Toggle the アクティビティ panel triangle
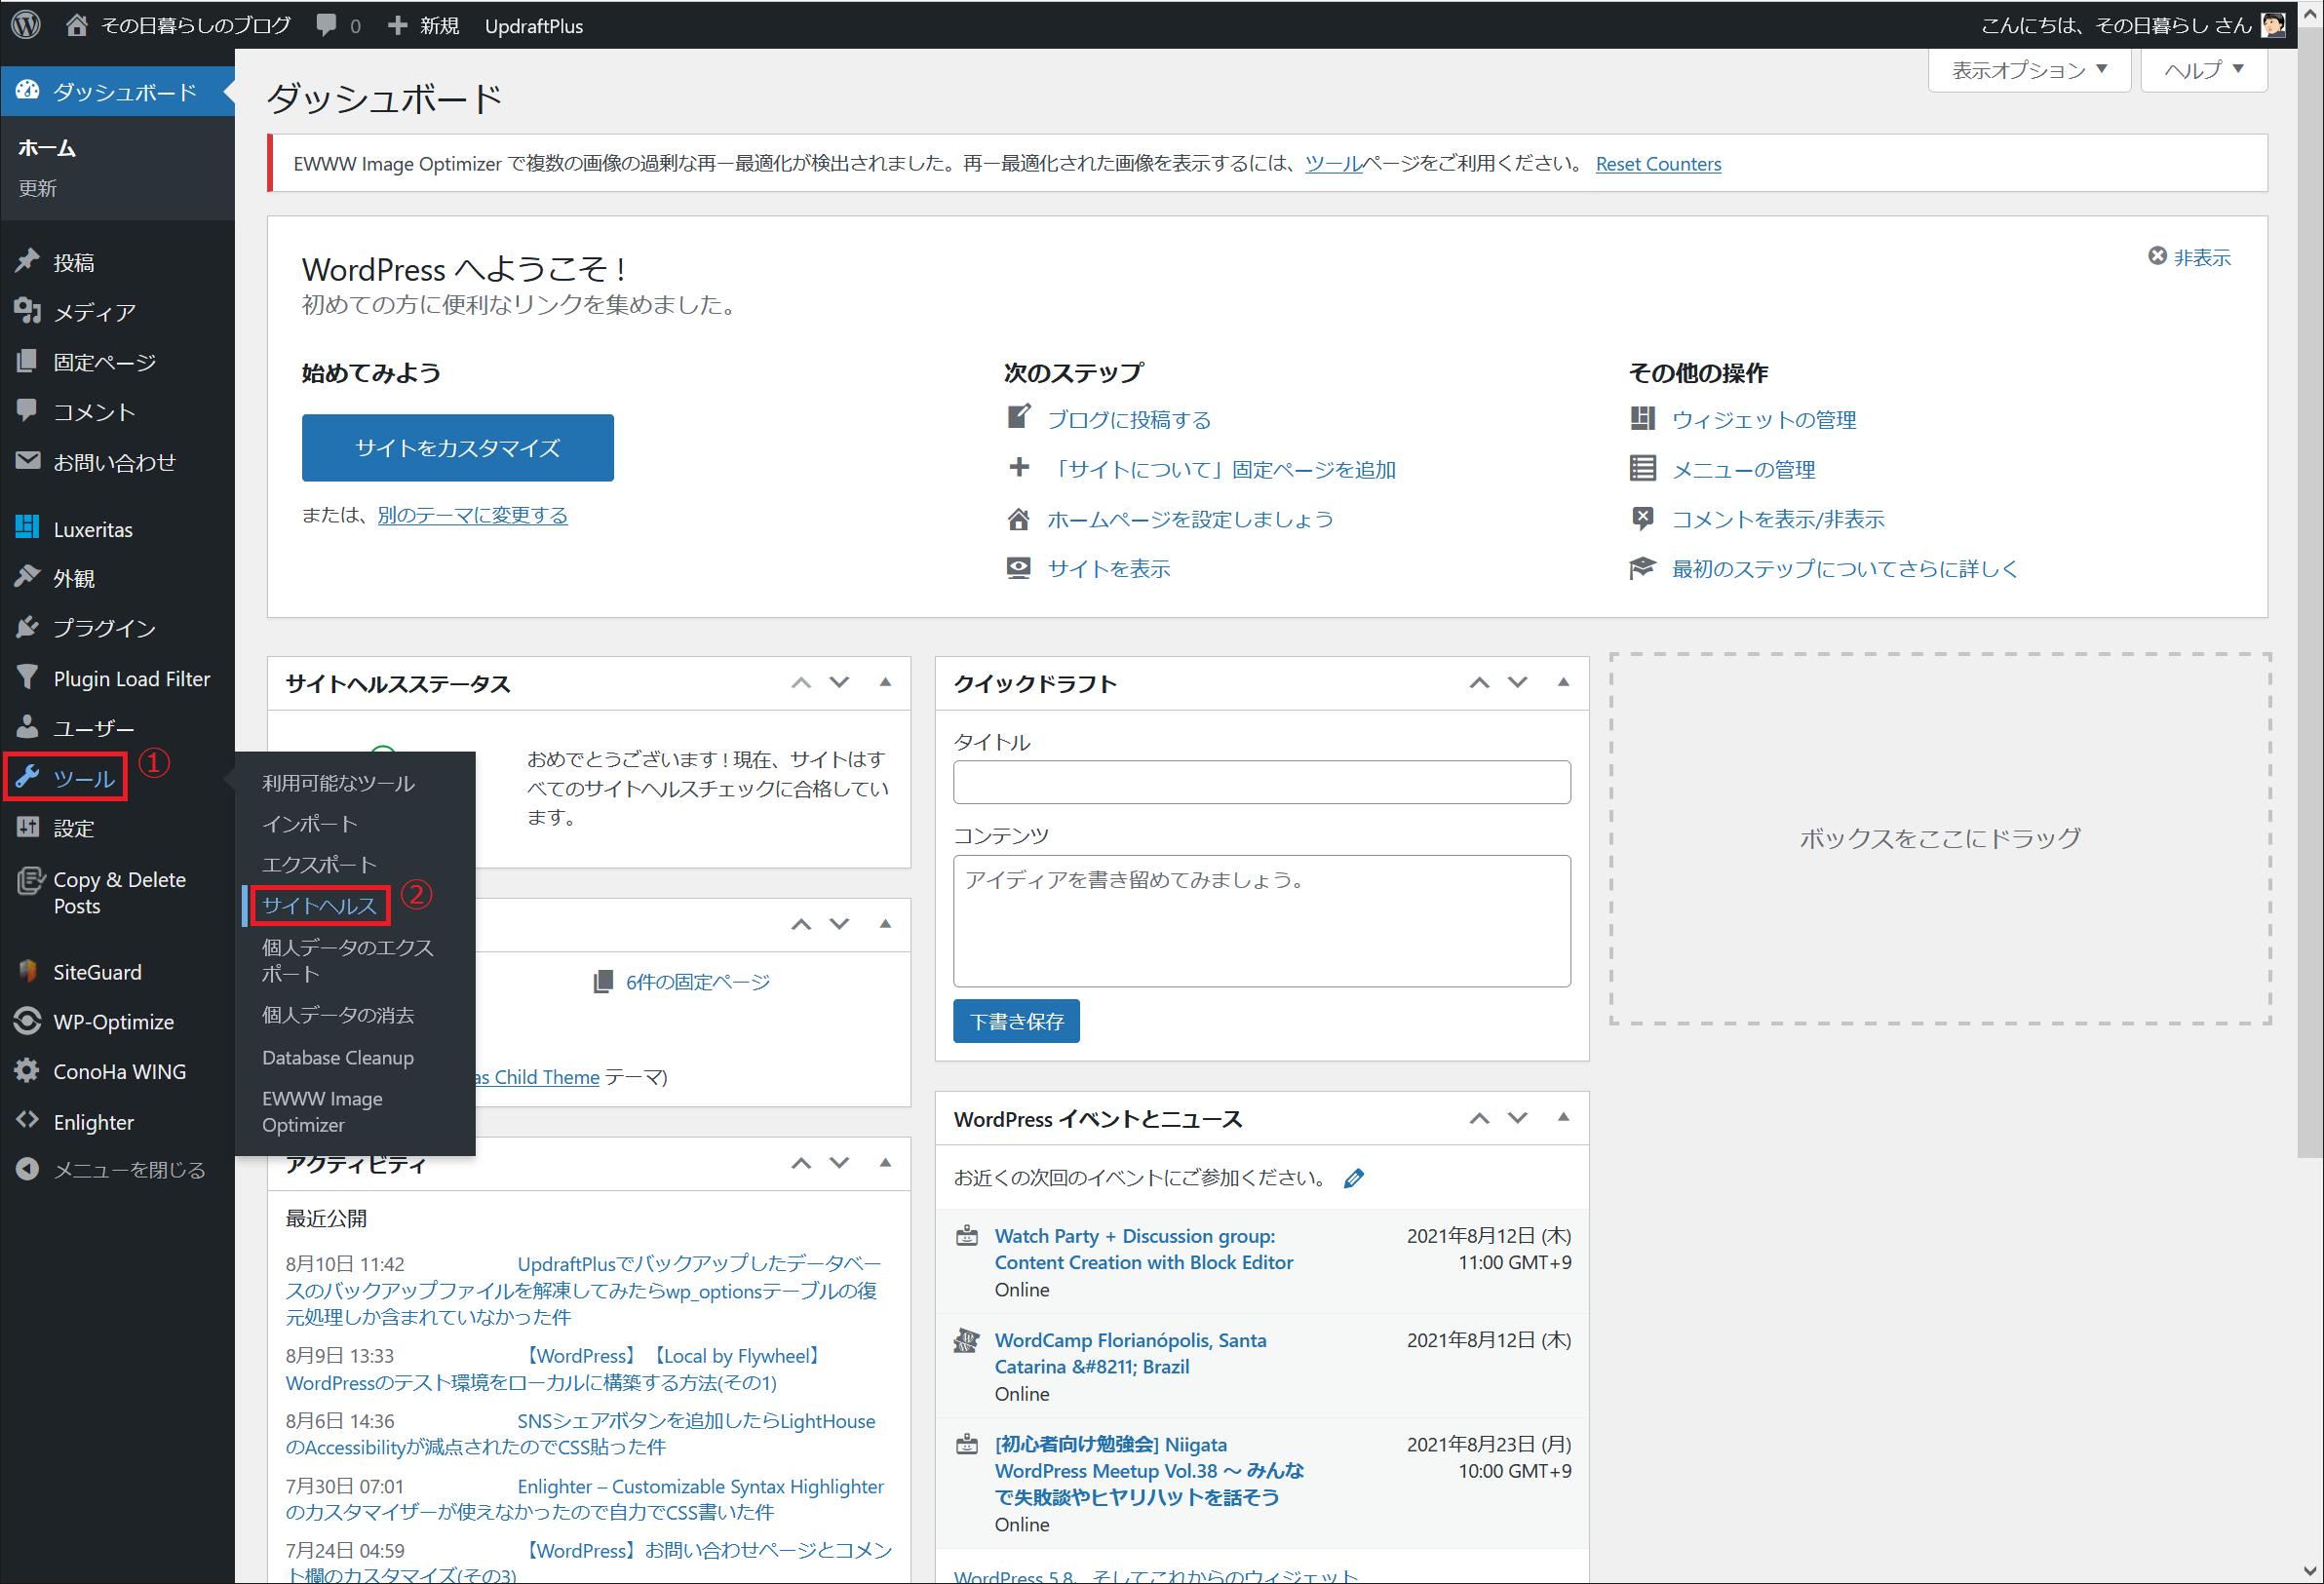Image resolution: width=2324 pixels, height=1584 pixels. [x=885, y=1162]
